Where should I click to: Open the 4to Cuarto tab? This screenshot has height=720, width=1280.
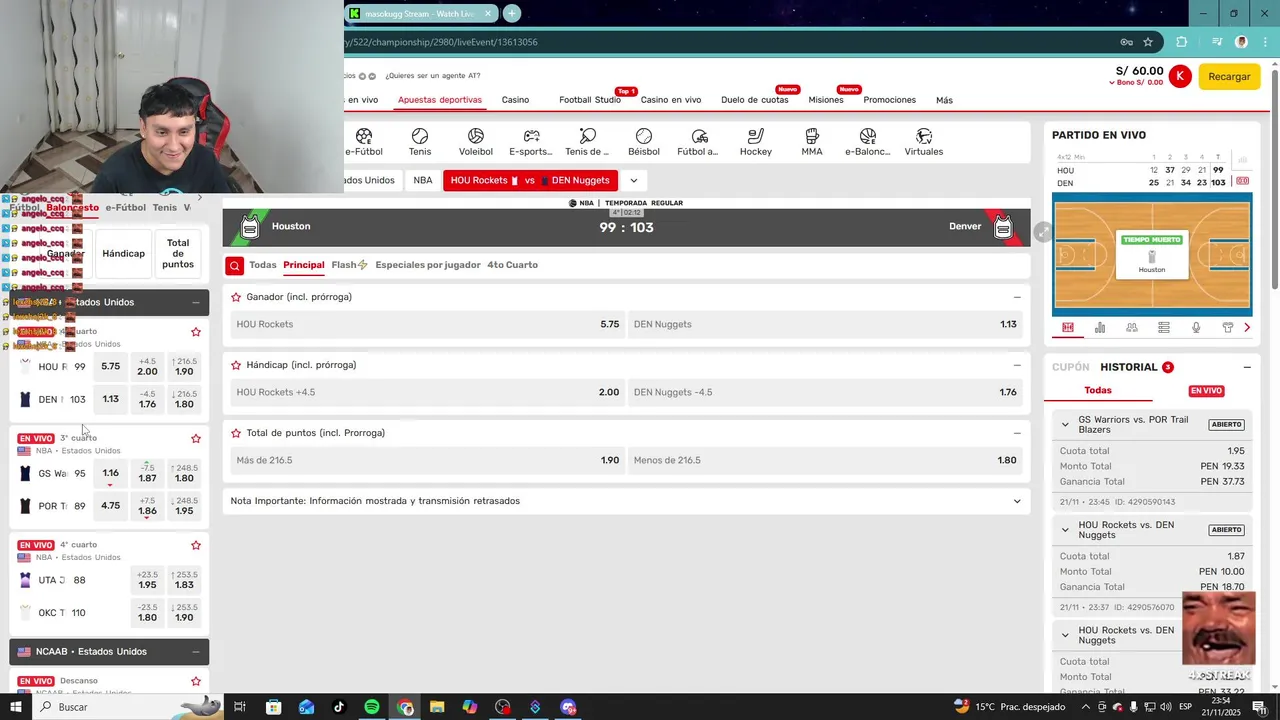pyautogui.click(x=512, y=265)
